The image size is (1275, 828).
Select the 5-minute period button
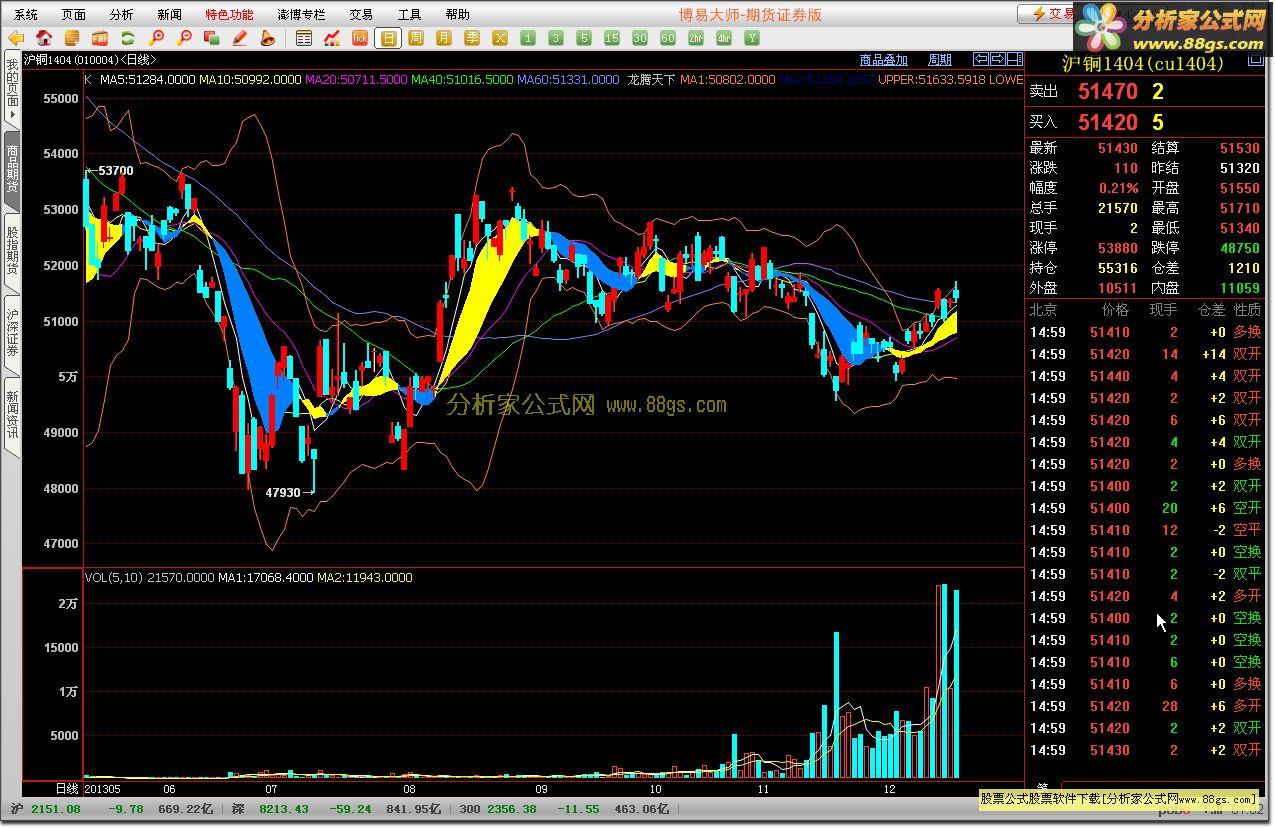pos(584,38)
